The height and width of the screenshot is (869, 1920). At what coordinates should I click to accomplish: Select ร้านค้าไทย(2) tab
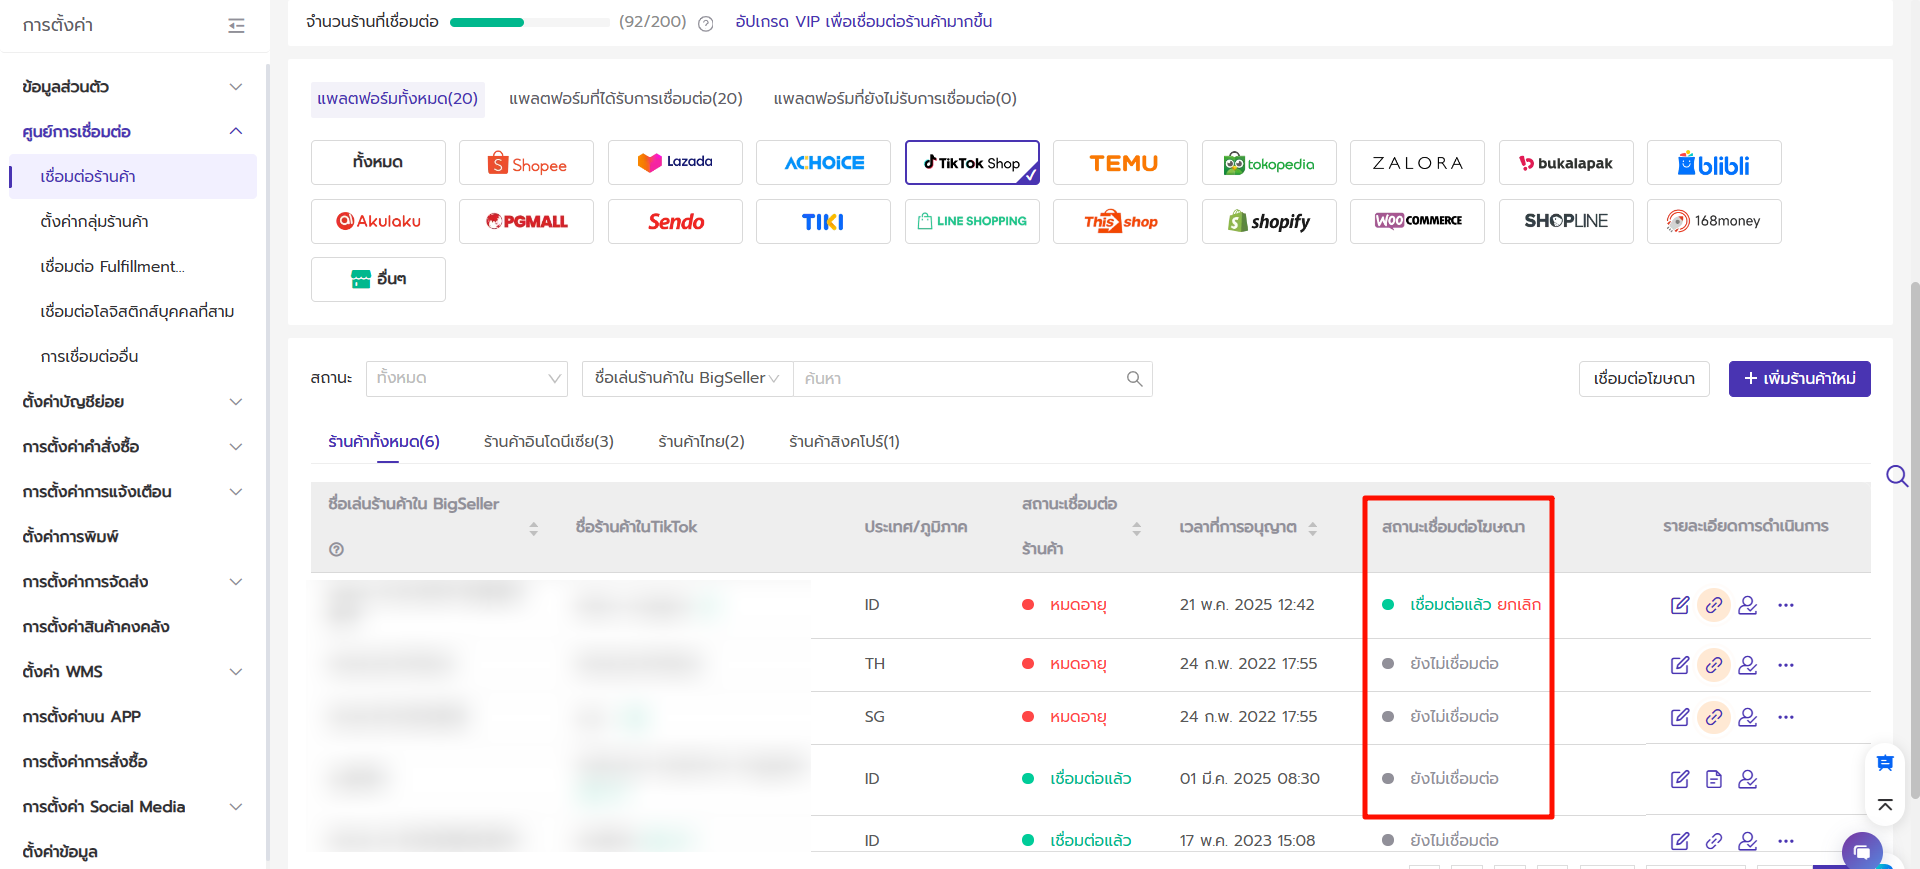click(x=702, y=442)
